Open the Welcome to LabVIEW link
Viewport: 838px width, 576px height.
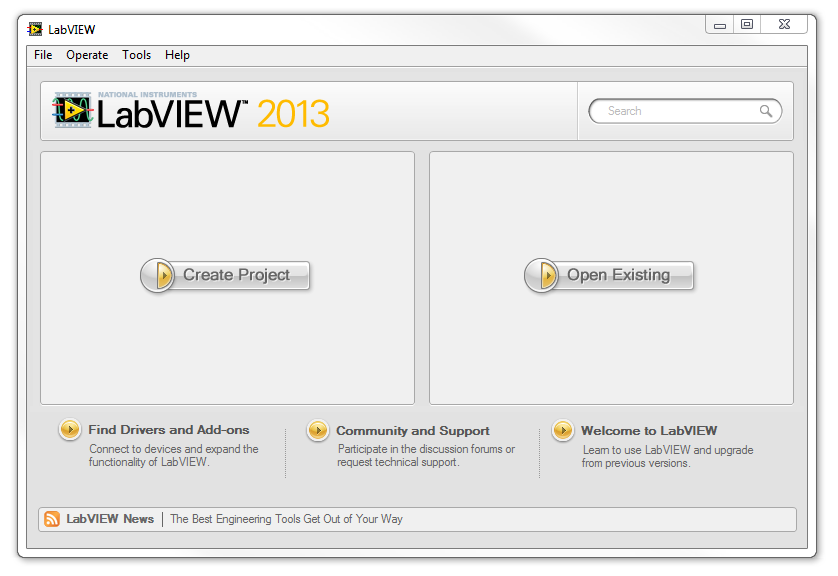[649, 431]
